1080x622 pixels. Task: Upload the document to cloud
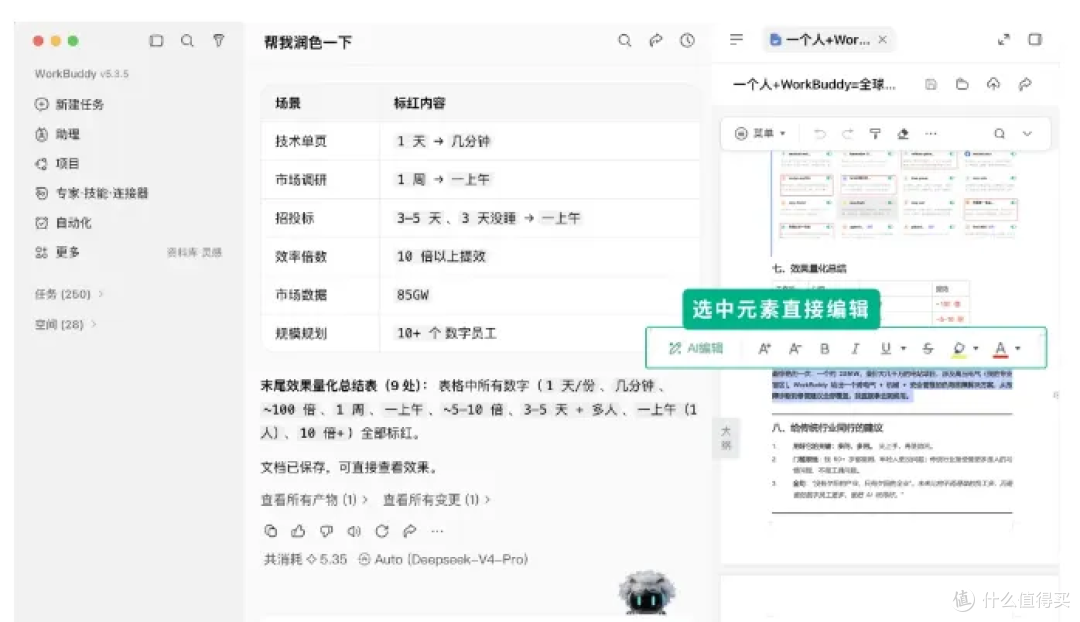(x=993, y=84)
